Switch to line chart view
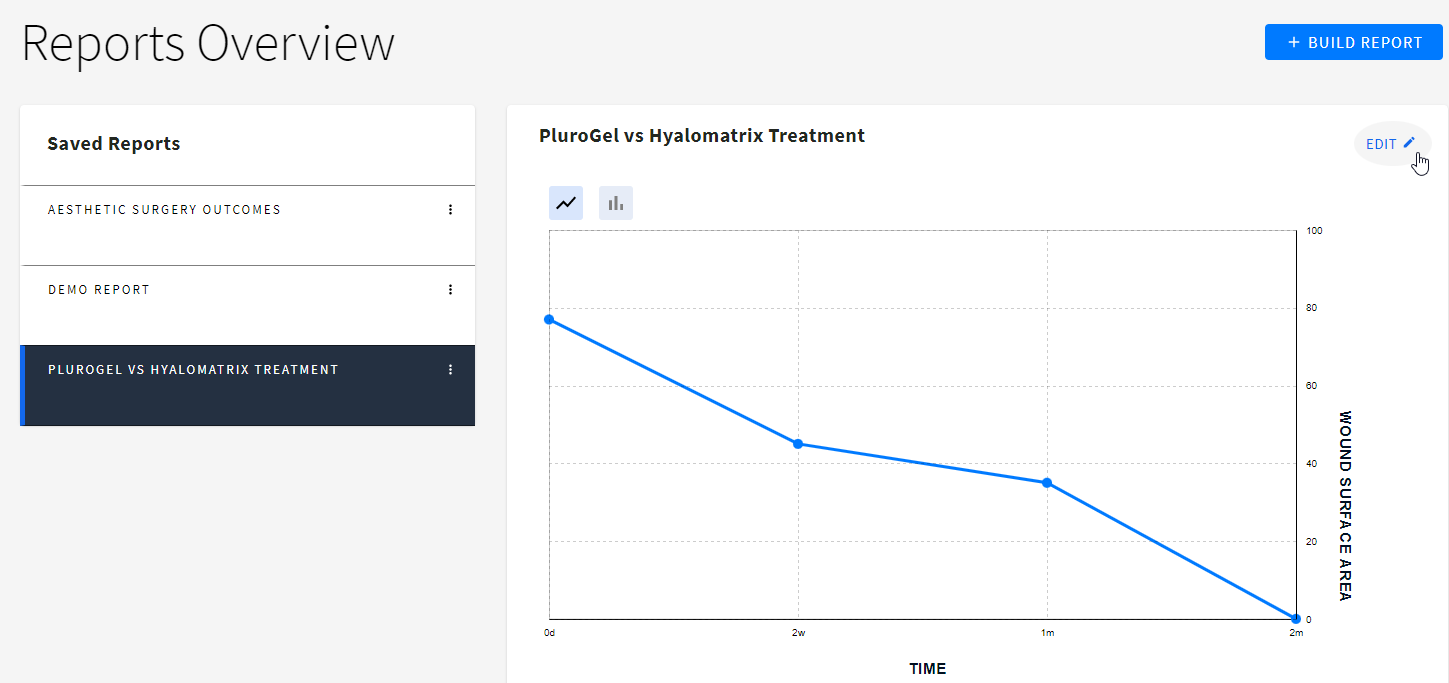The image size is (1449, 683). tap(566, 203)
